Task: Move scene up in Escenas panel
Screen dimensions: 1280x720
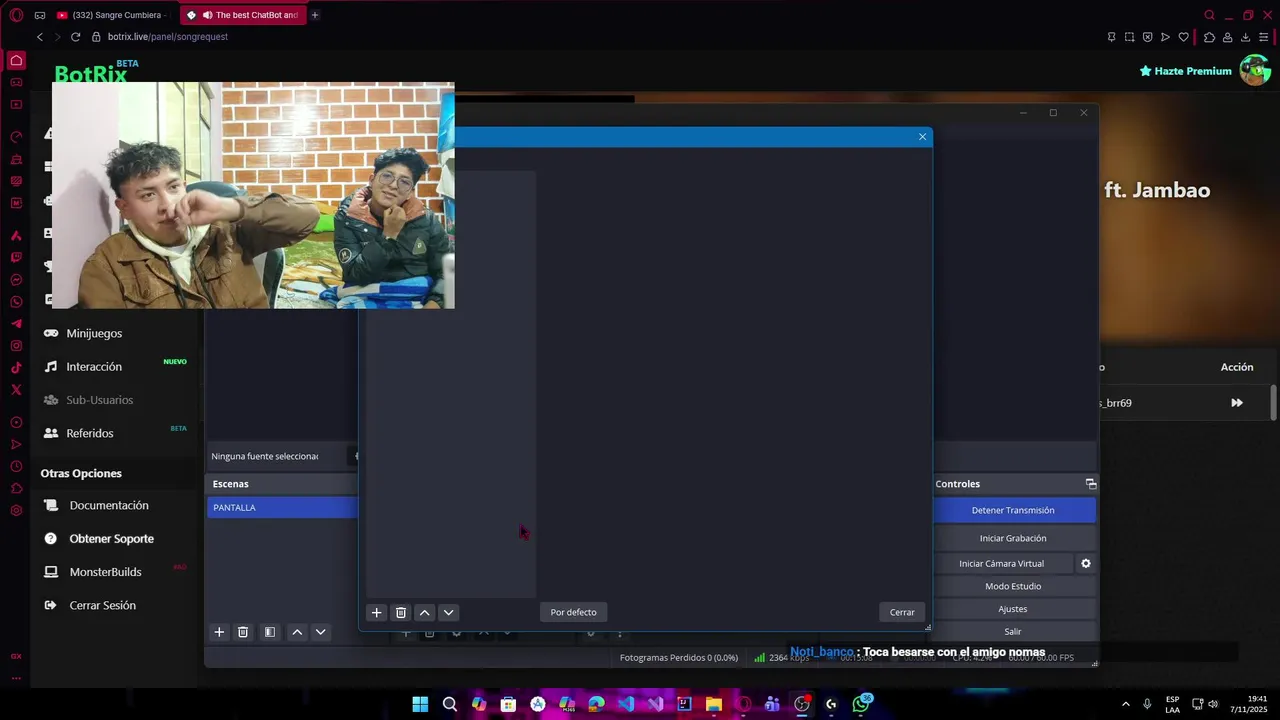Action: [x=297, y=632]
